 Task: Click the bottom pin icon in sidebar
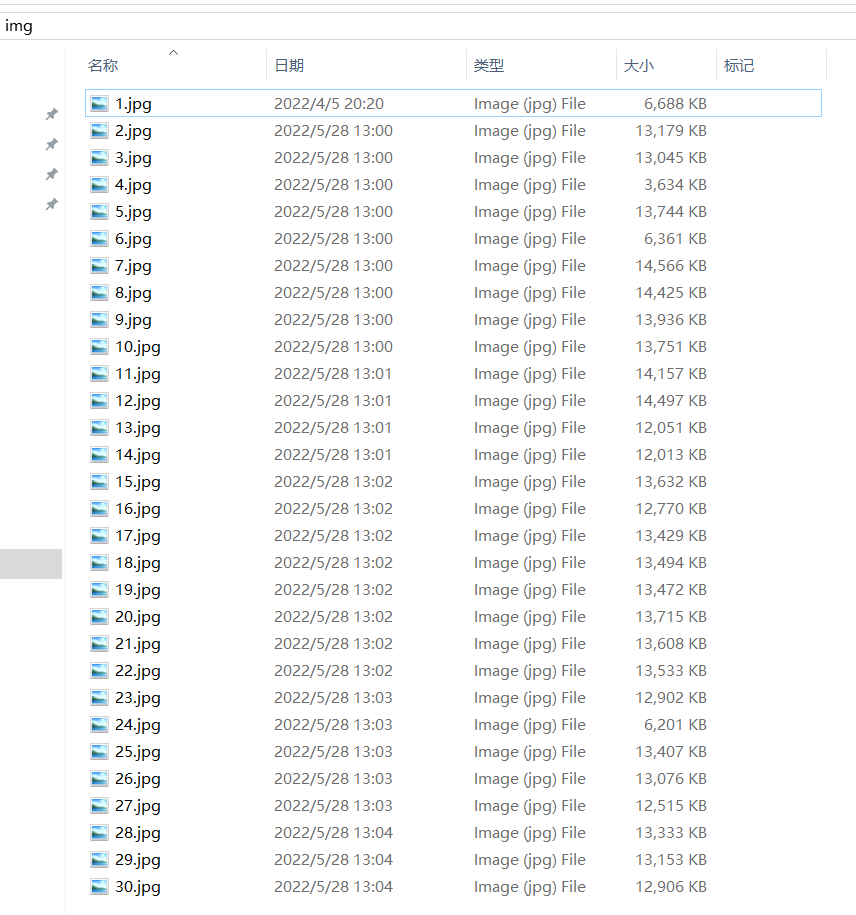click(x=52, y=205)
